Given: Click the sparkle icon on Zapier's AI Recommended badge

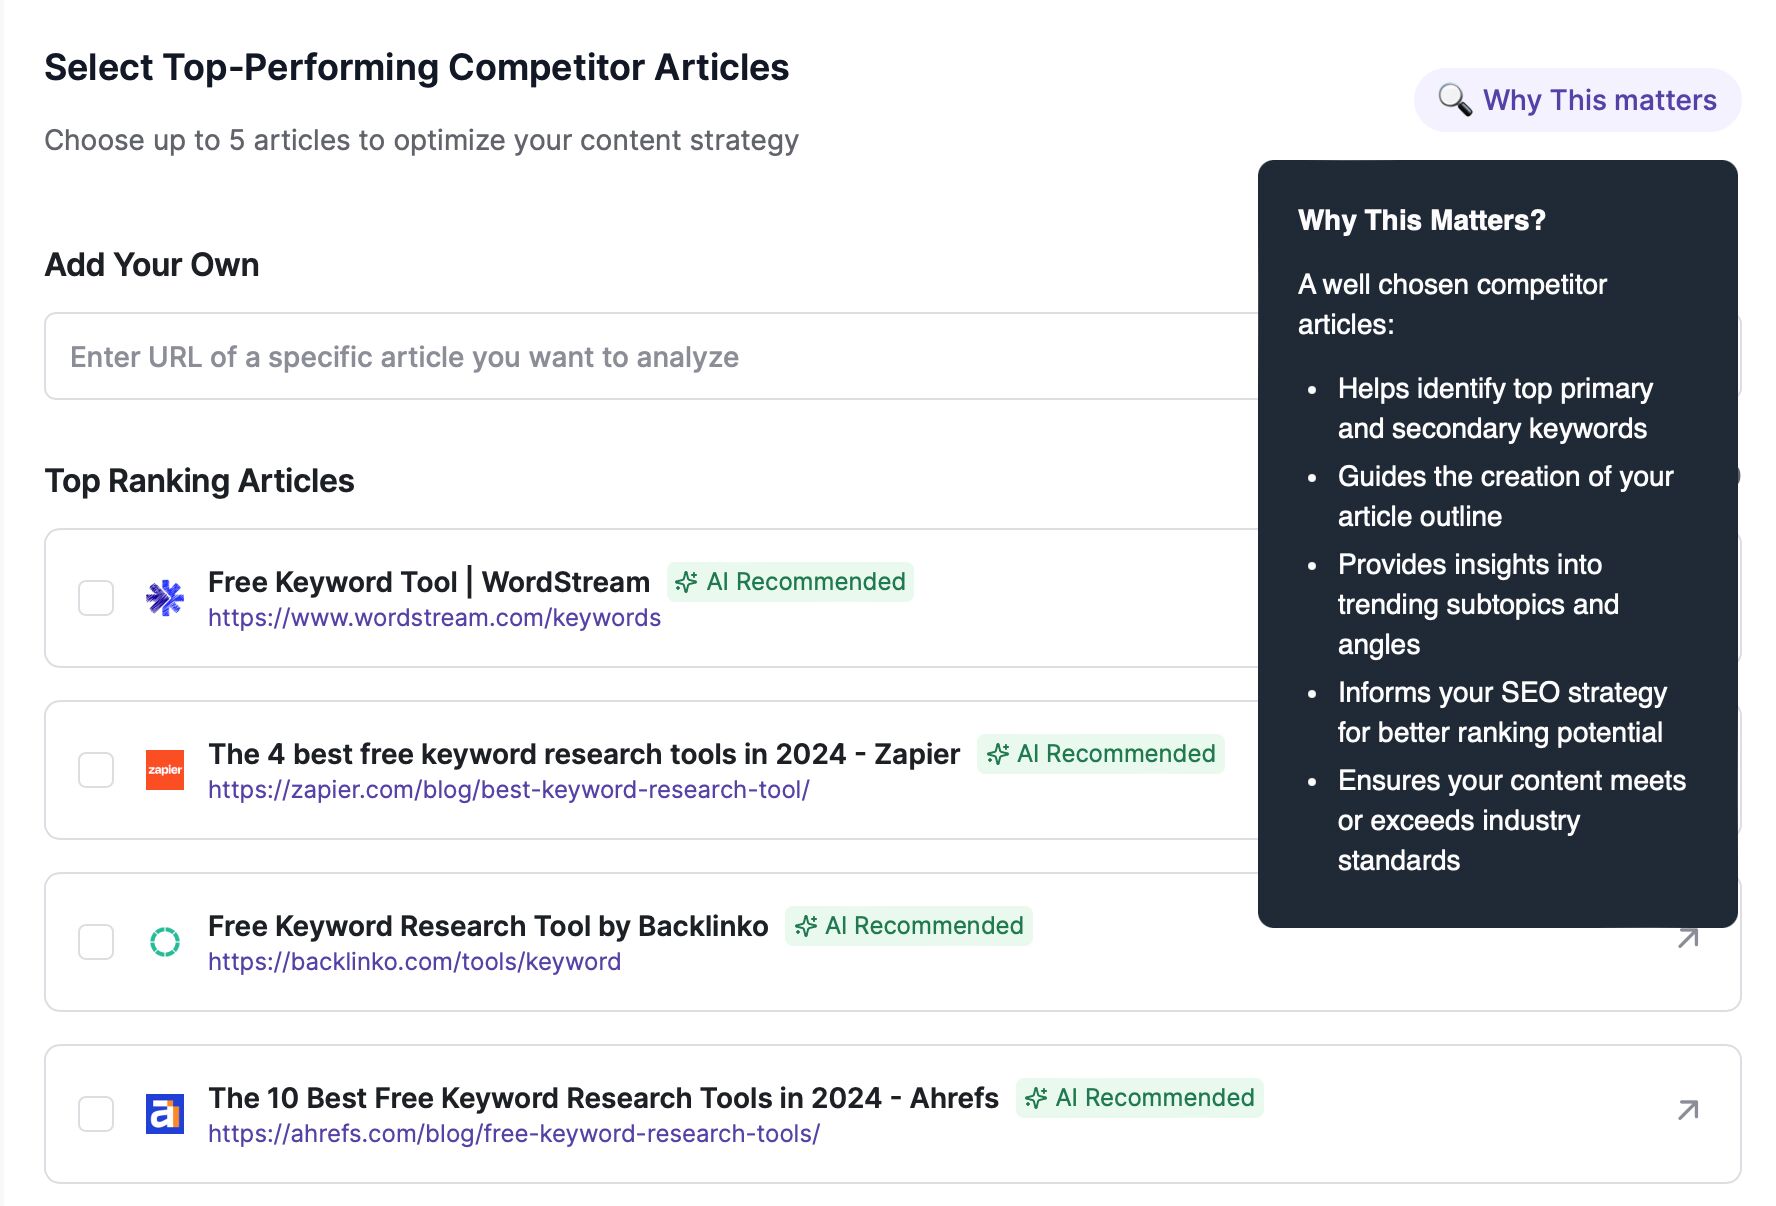Looking at the screenshot, I should click(x=998, y=753).
